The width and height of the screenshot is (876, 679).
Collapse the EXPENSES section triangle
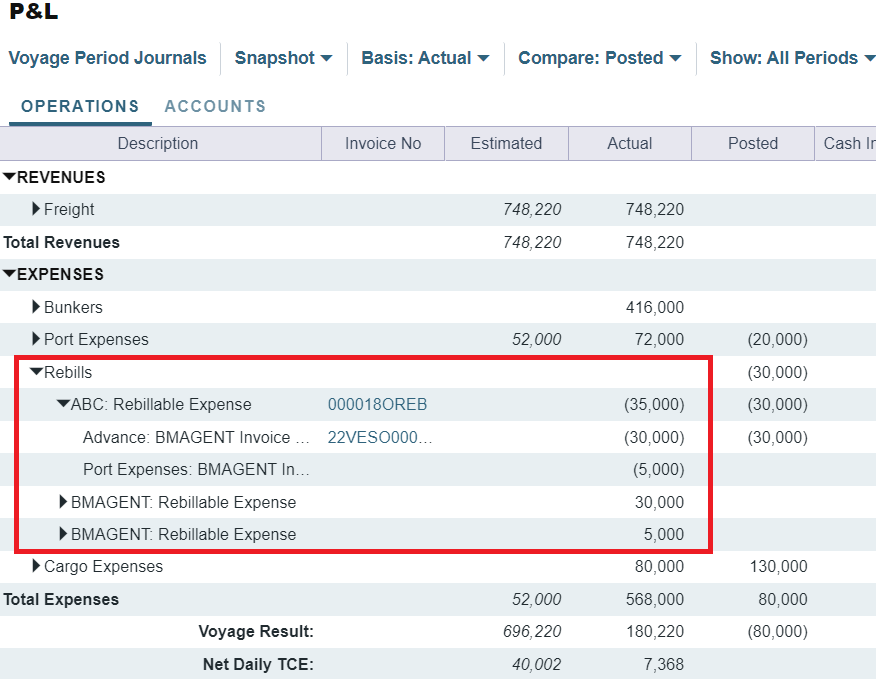pyautogui.click(x=10, y=274)
